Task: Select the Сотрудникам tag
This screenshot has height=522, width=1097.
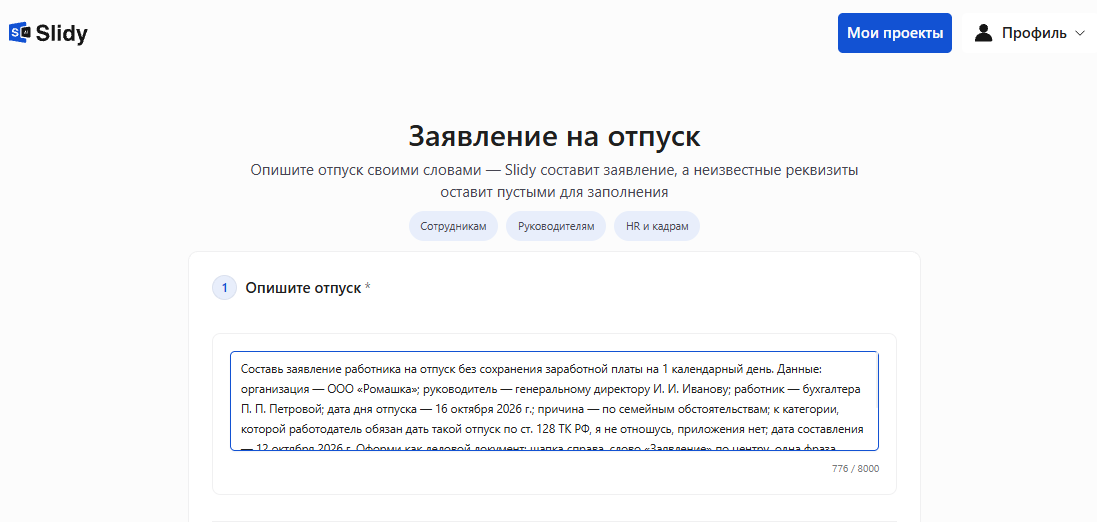Action: (453, 226)
